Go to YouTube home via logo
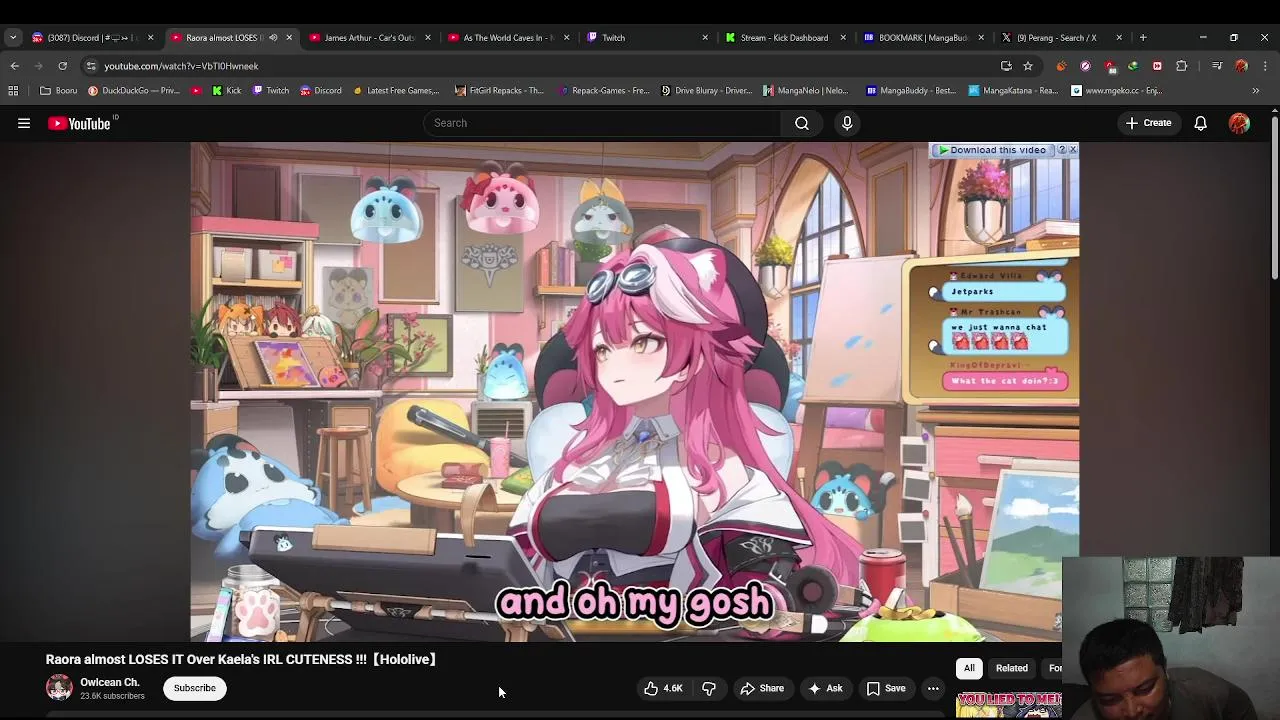 [80, 123]
